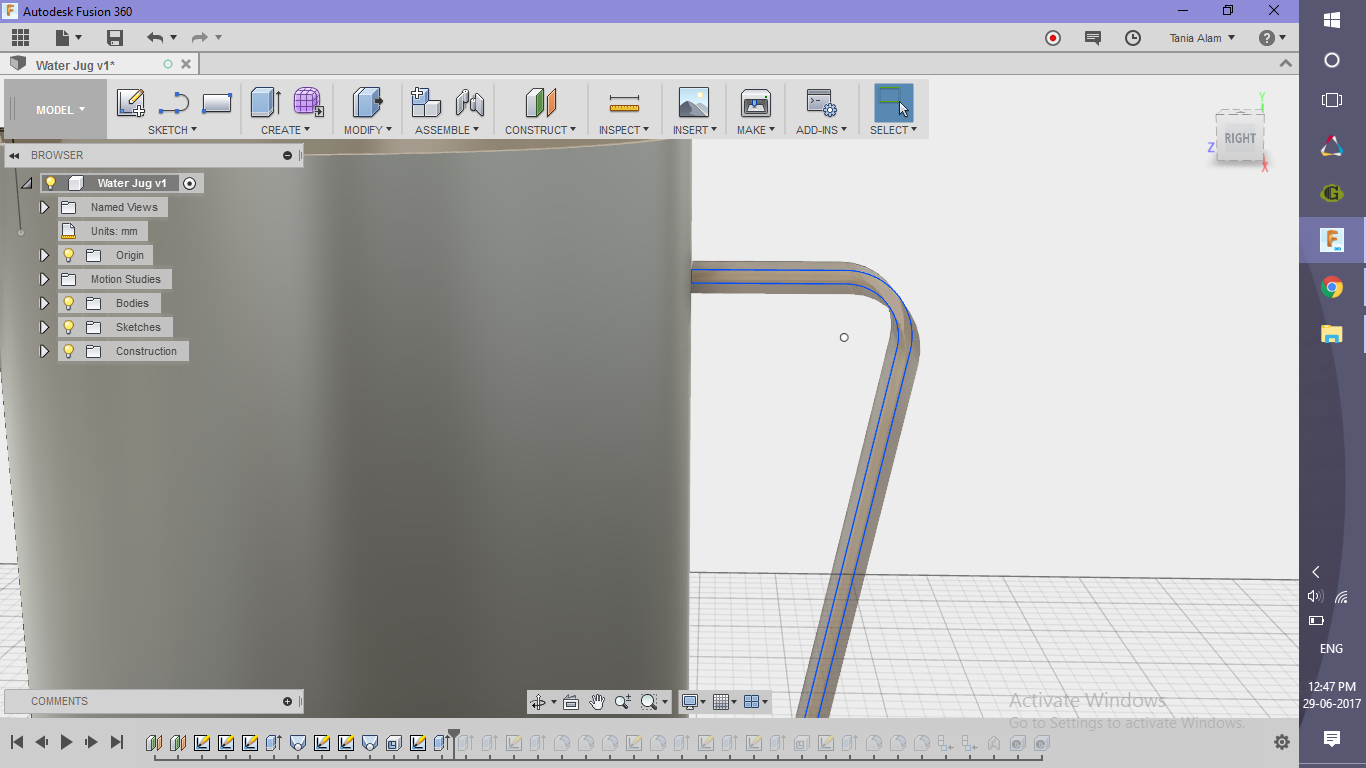
Task: Activate the Select tool
Action: click(893, 103)
